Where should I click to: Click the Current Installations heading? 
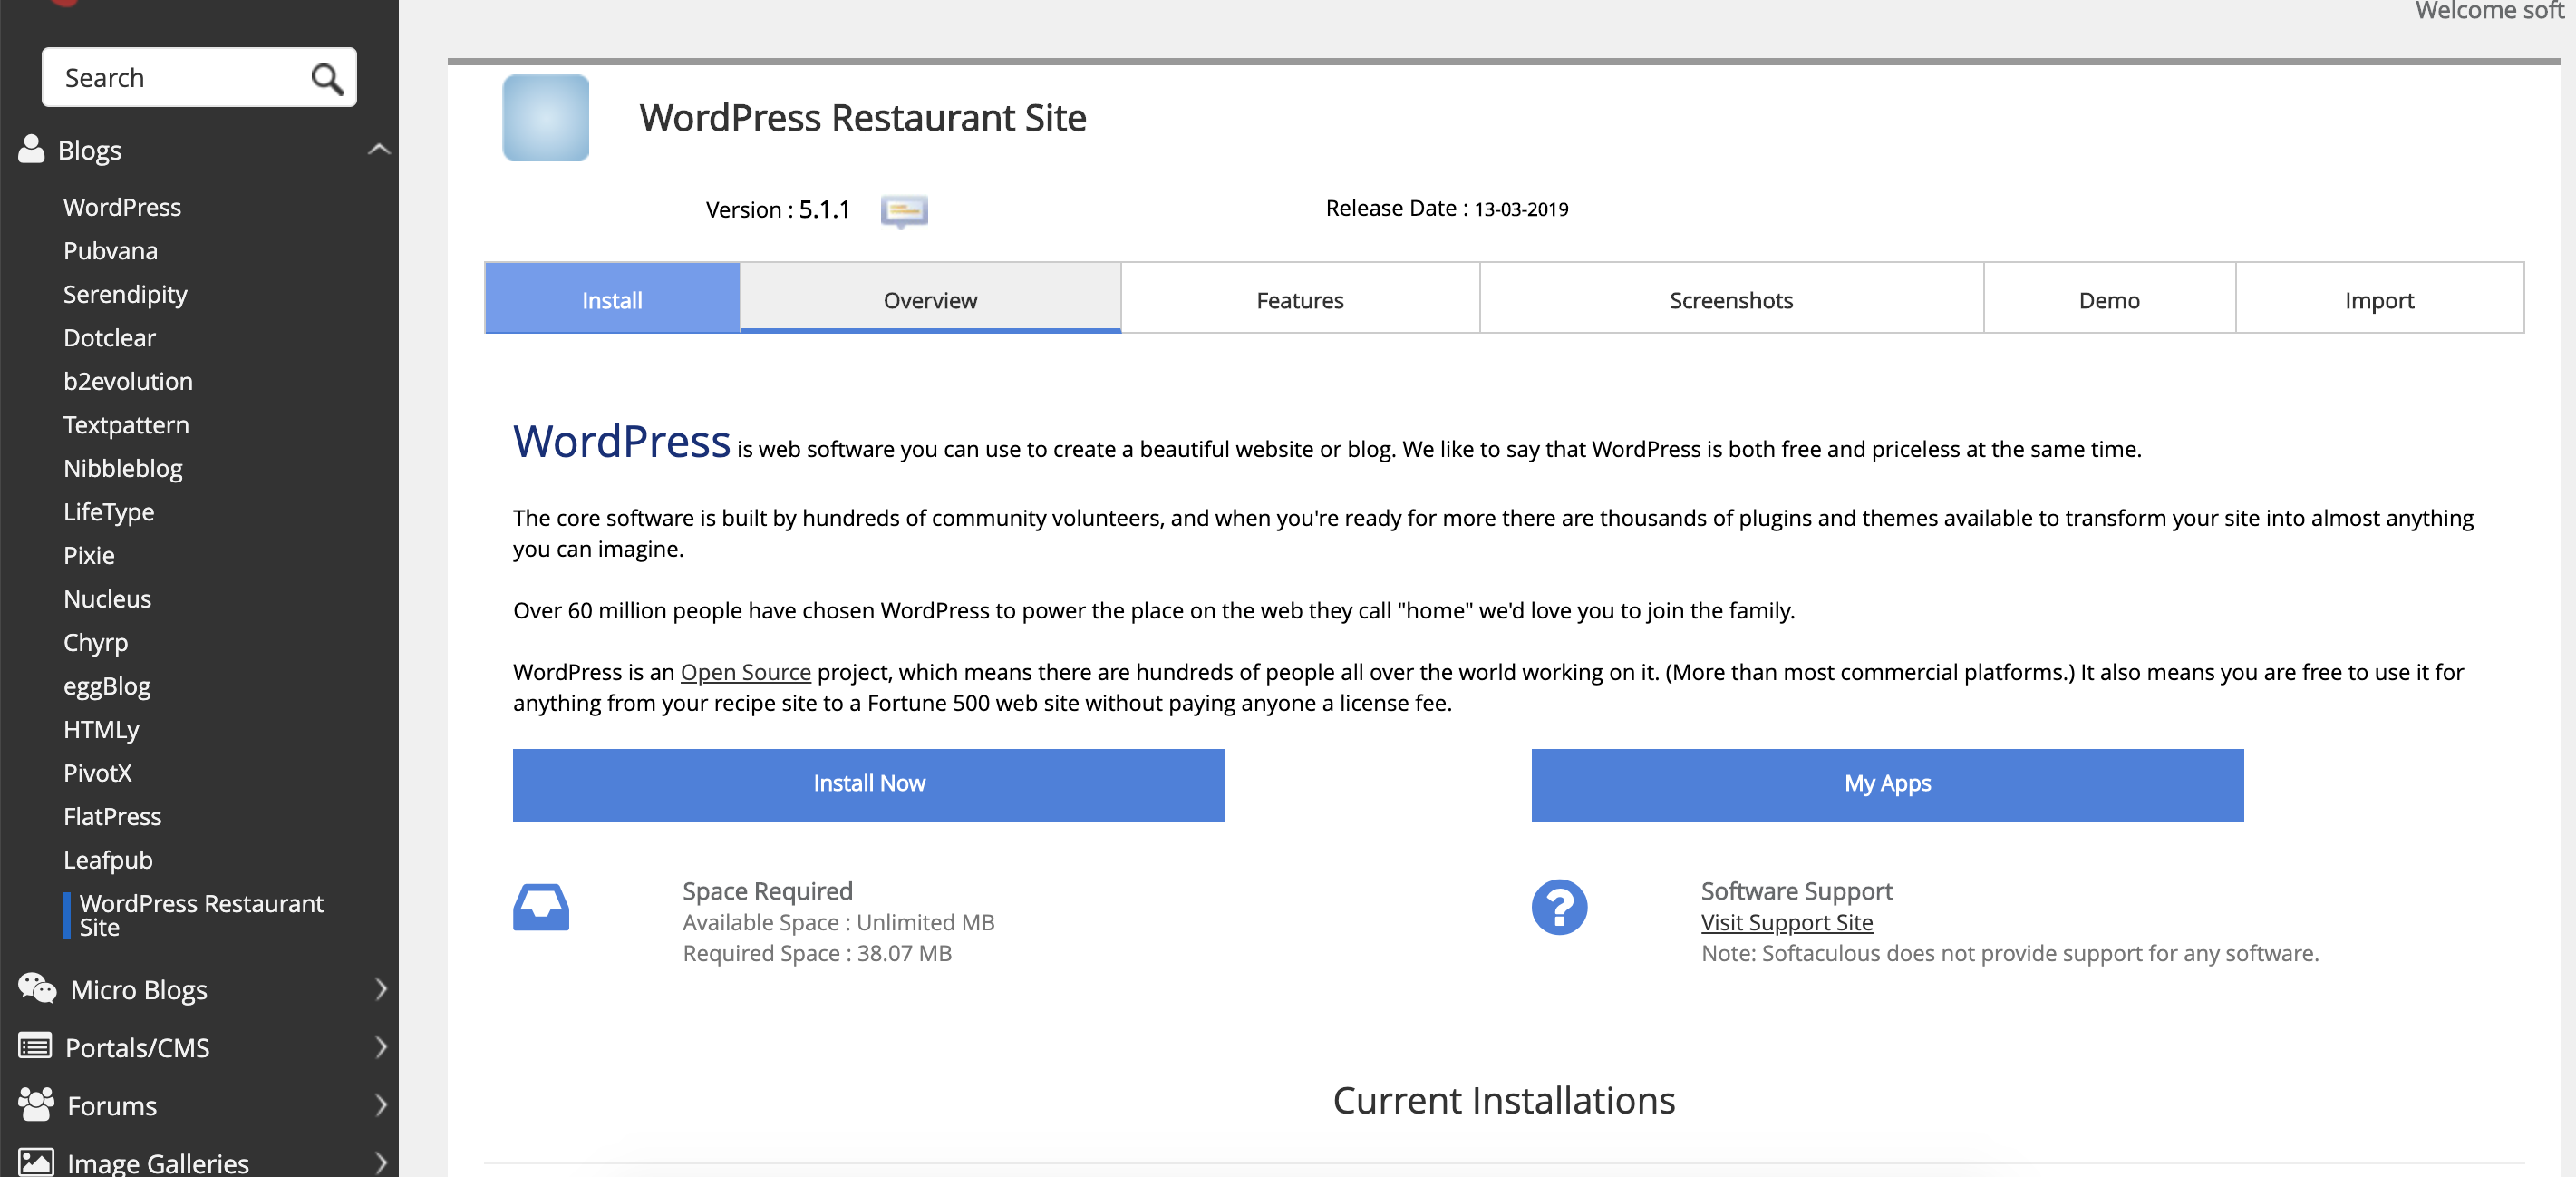pos(1504,1100)
